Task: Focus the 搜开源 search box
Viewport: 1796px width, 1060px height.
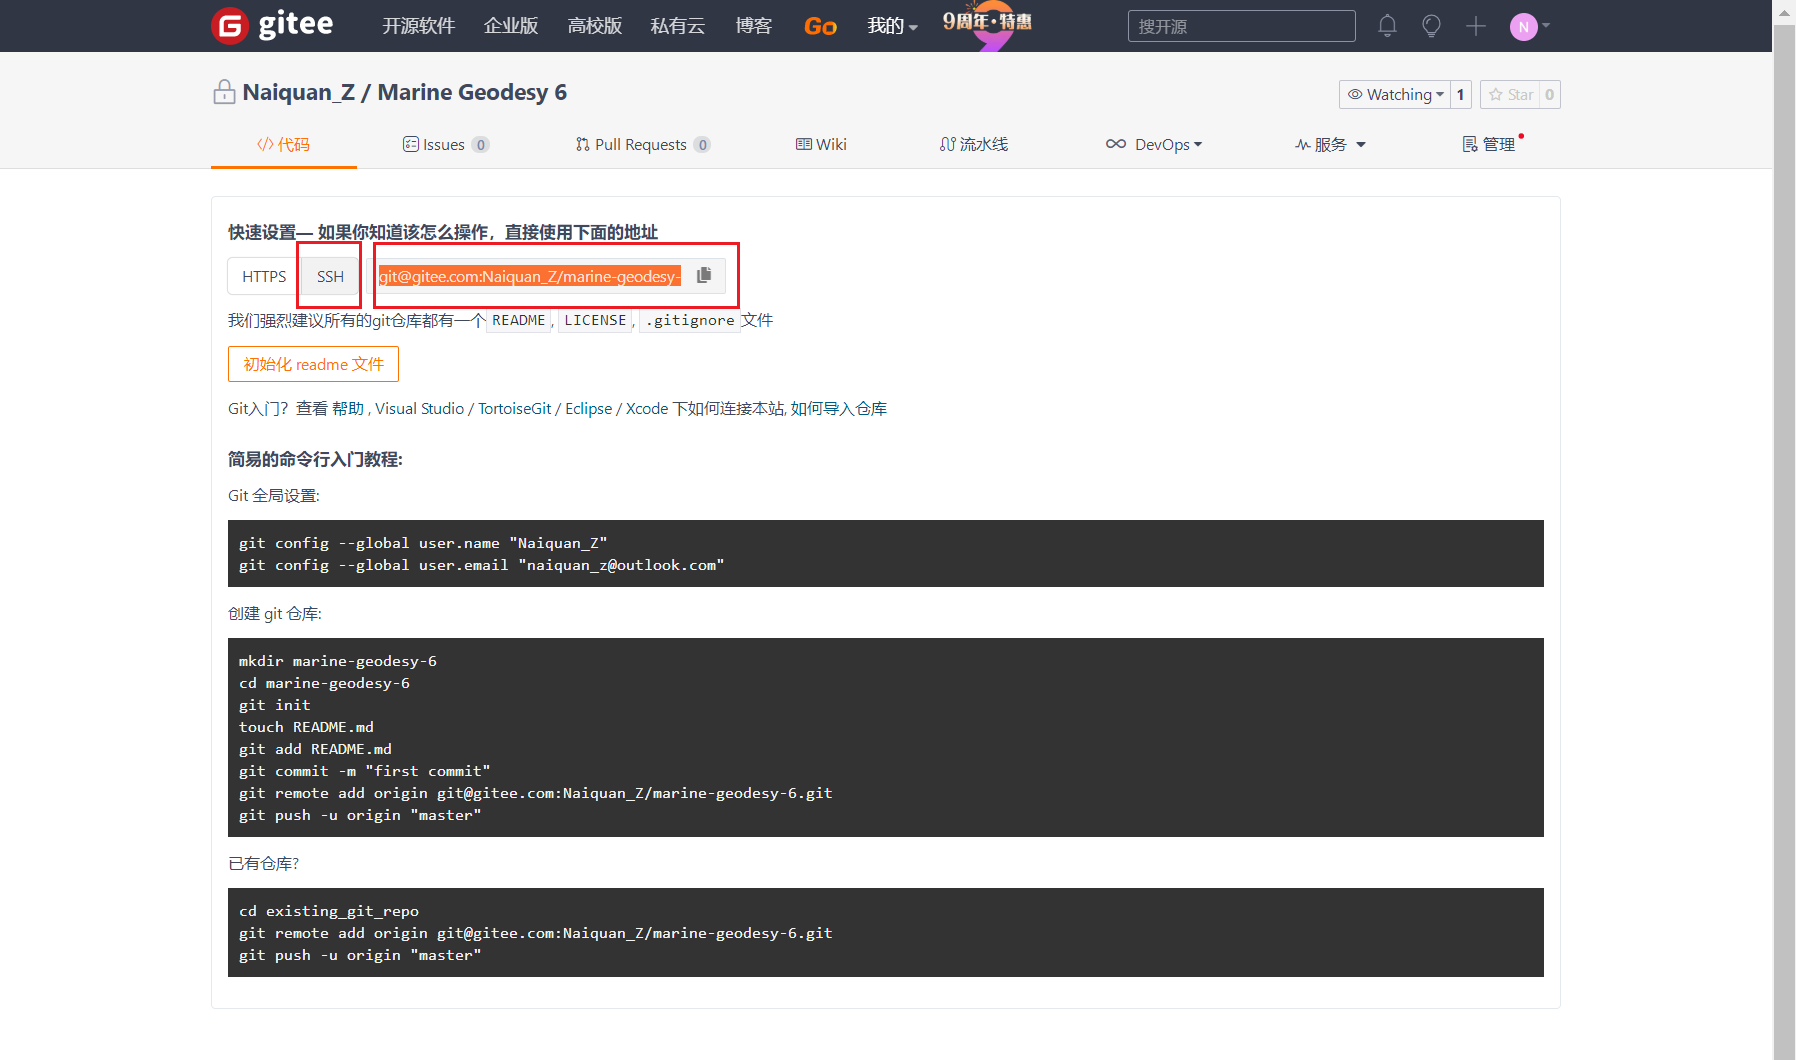Action: pos(1241,26)
